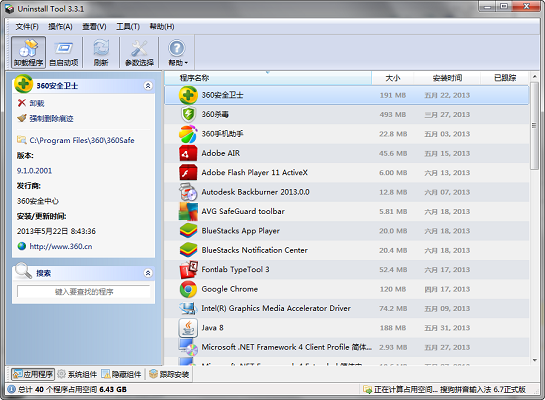Image resolution: width=545 pixels, height=400 pixels.
Task: Select the Java 8 icon
Action: [x=188, y=328]
